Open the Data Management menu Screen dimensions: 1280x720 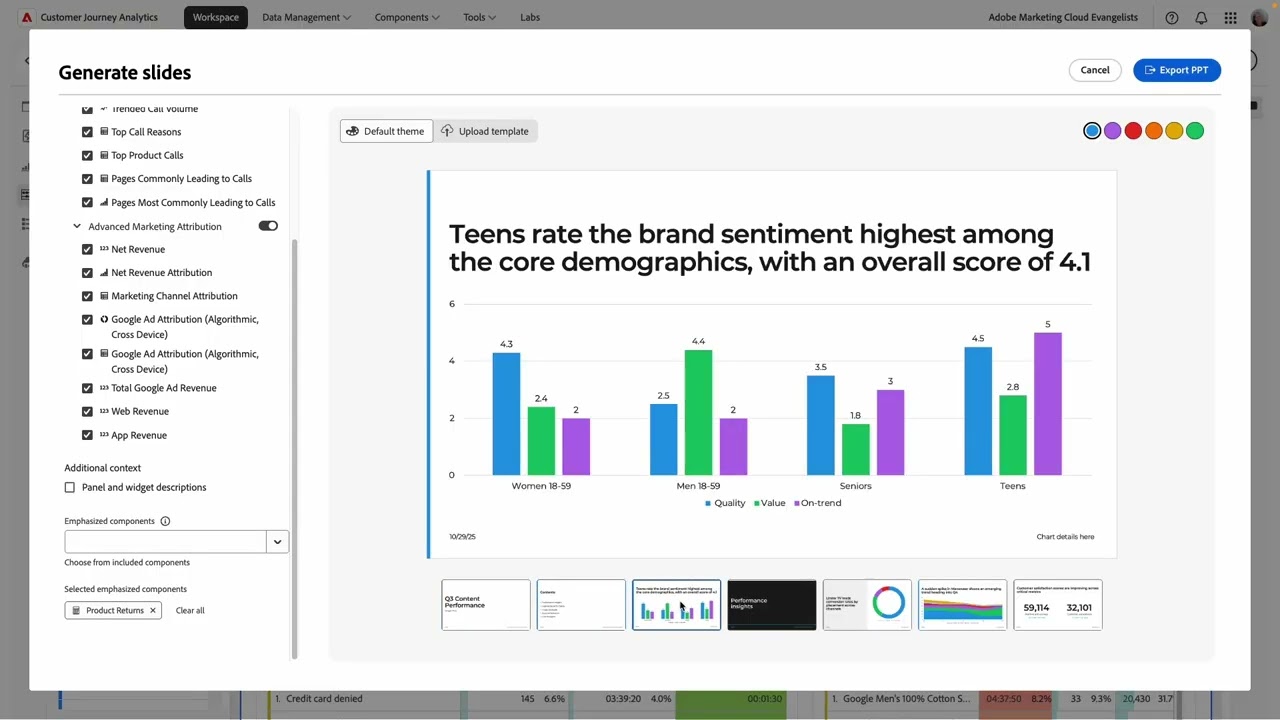coord(306,17)
